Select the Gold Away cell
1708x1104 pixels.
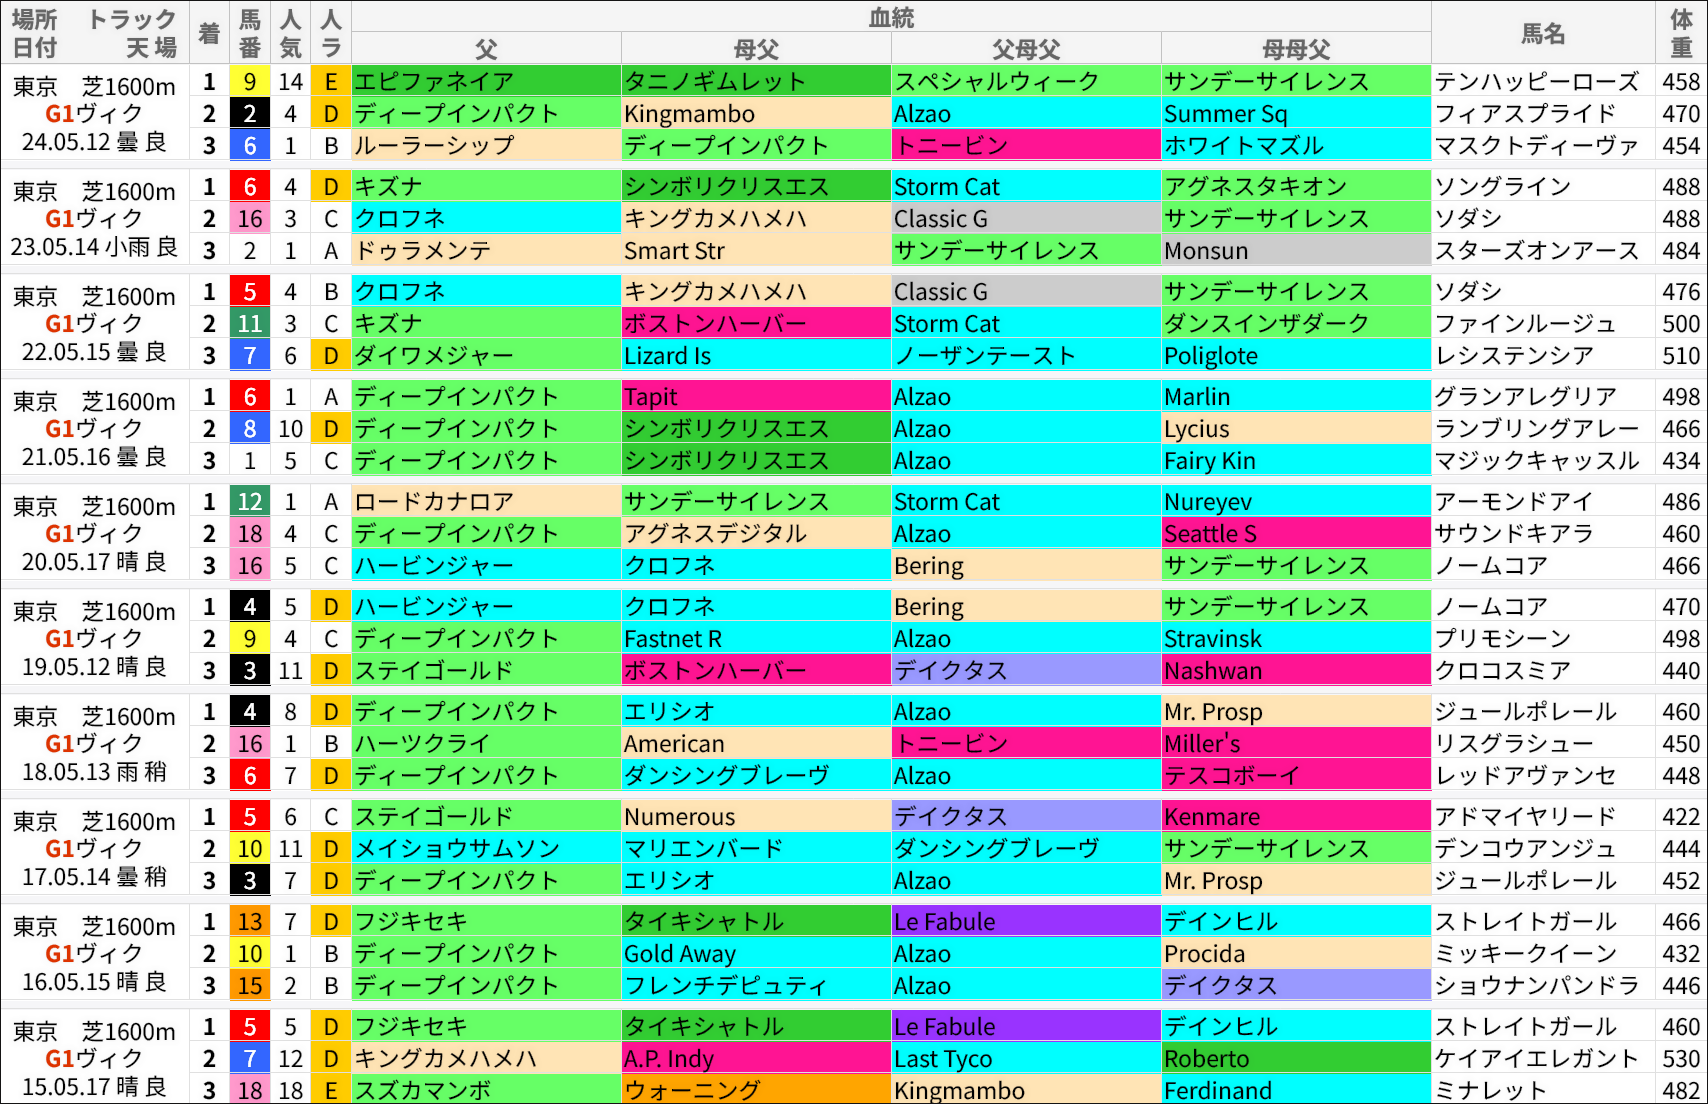(756, 954)
